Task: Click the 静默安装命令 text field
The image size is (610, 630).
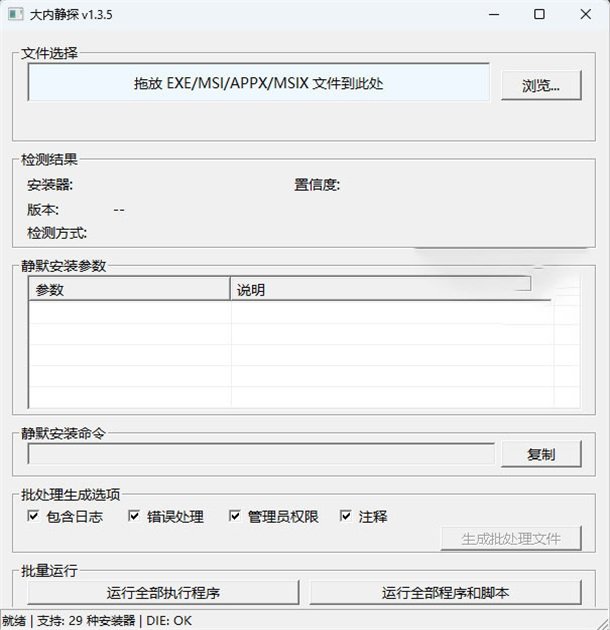Action: coord(261,454)
